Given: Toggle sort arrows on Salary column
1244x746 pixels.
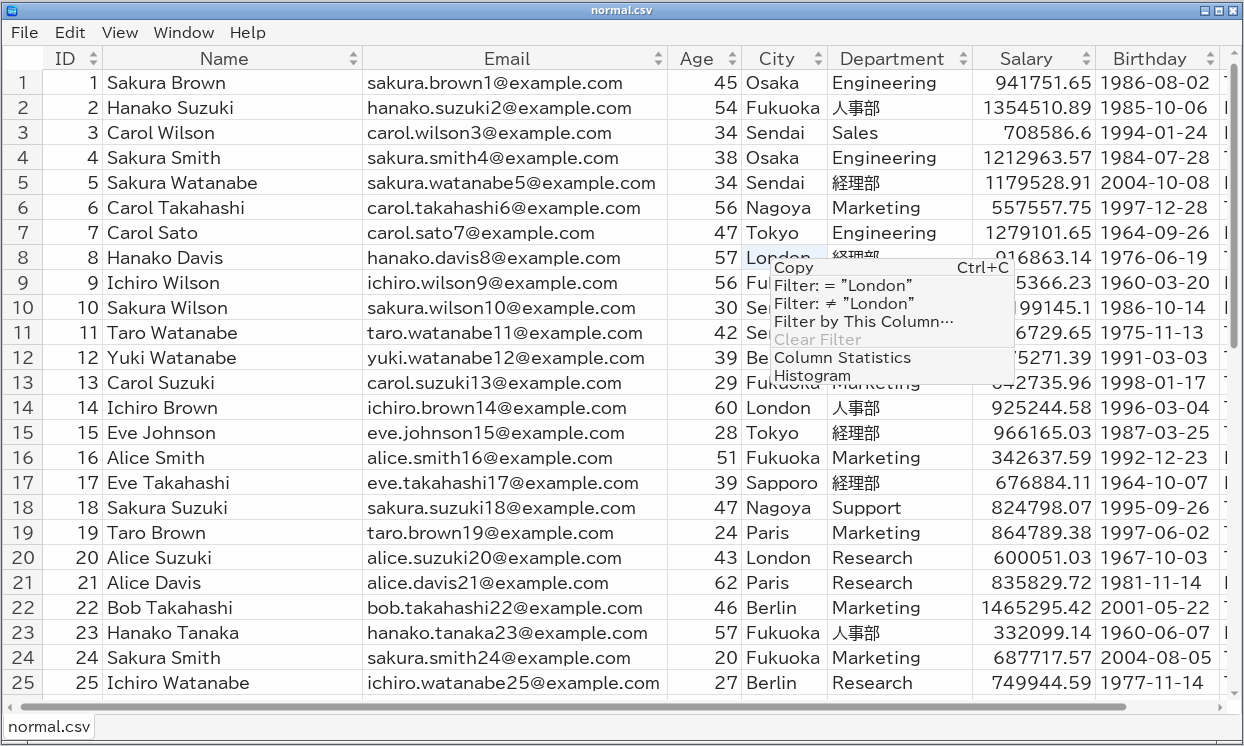Looking at the screenshot, I should point(1087,59).
